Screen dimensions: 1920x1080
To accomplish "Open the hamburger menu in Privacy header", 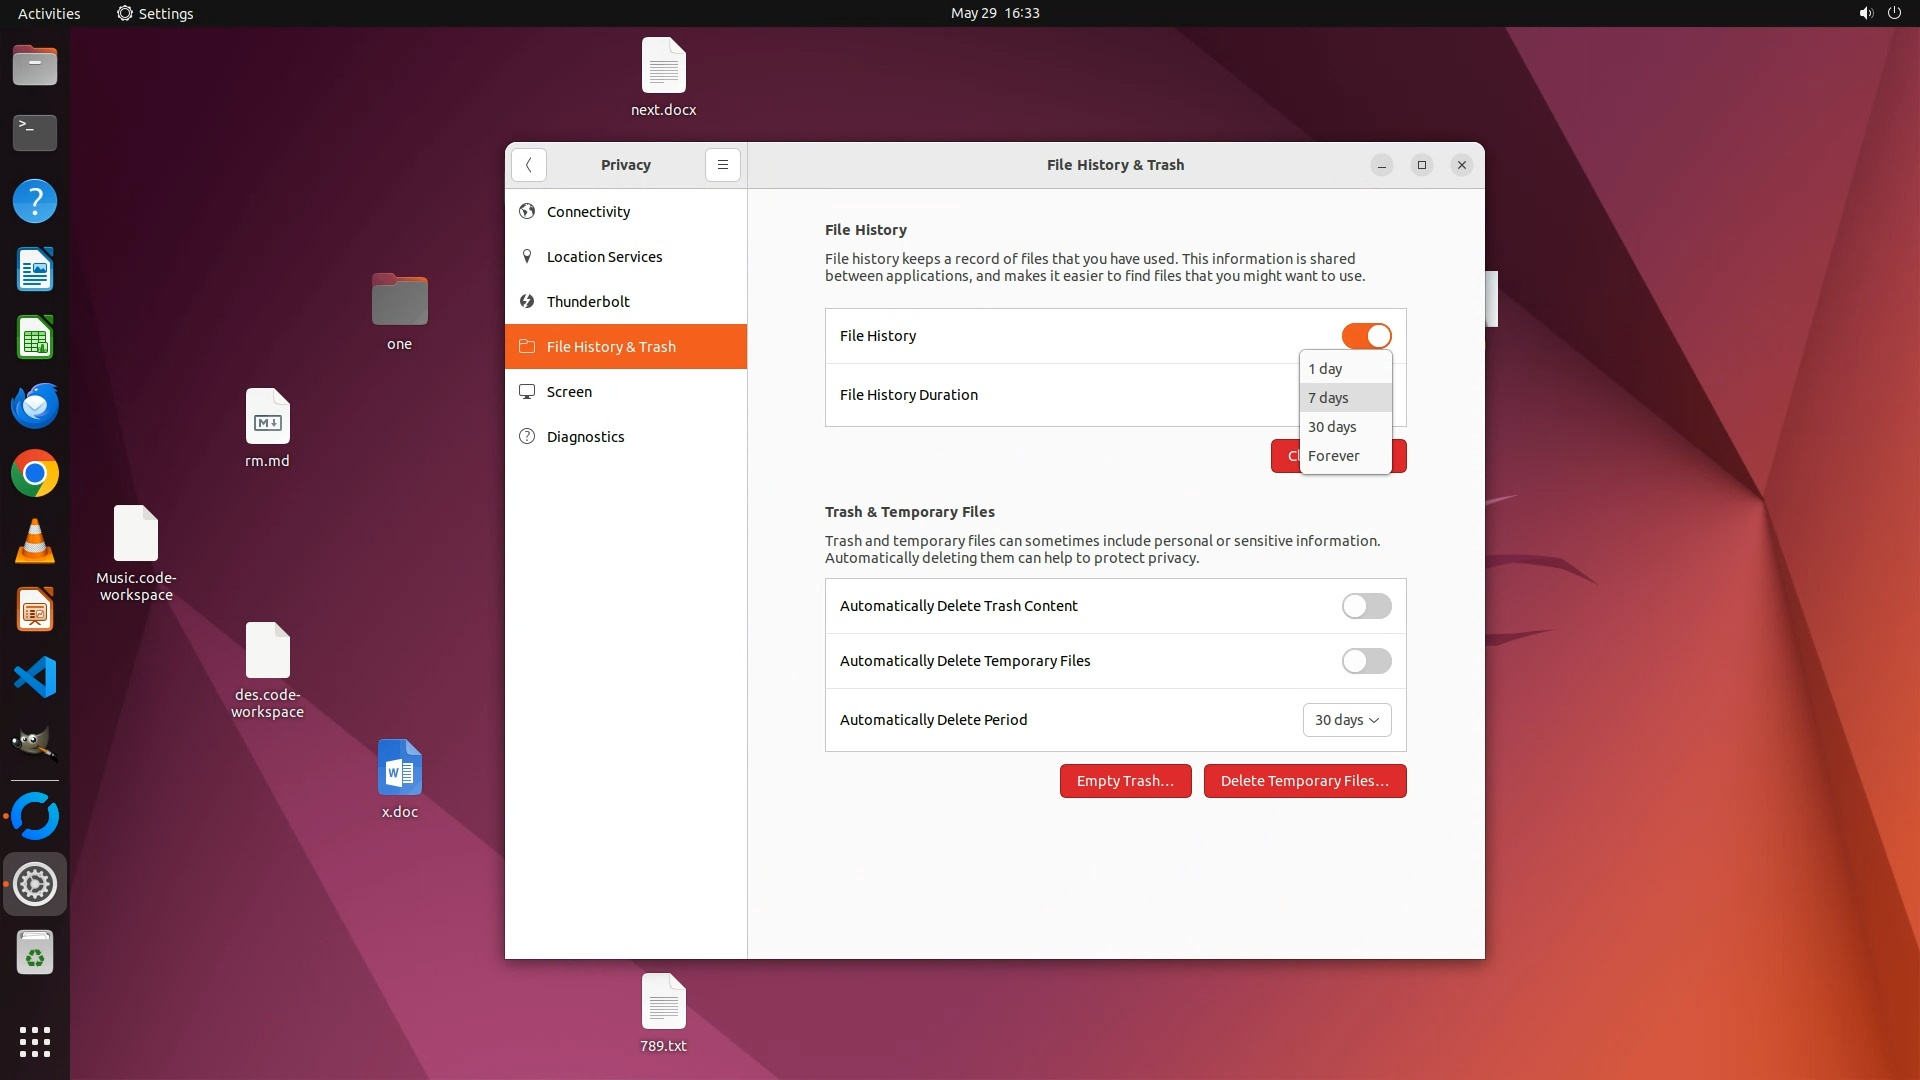I will click(x=722, y=165).
